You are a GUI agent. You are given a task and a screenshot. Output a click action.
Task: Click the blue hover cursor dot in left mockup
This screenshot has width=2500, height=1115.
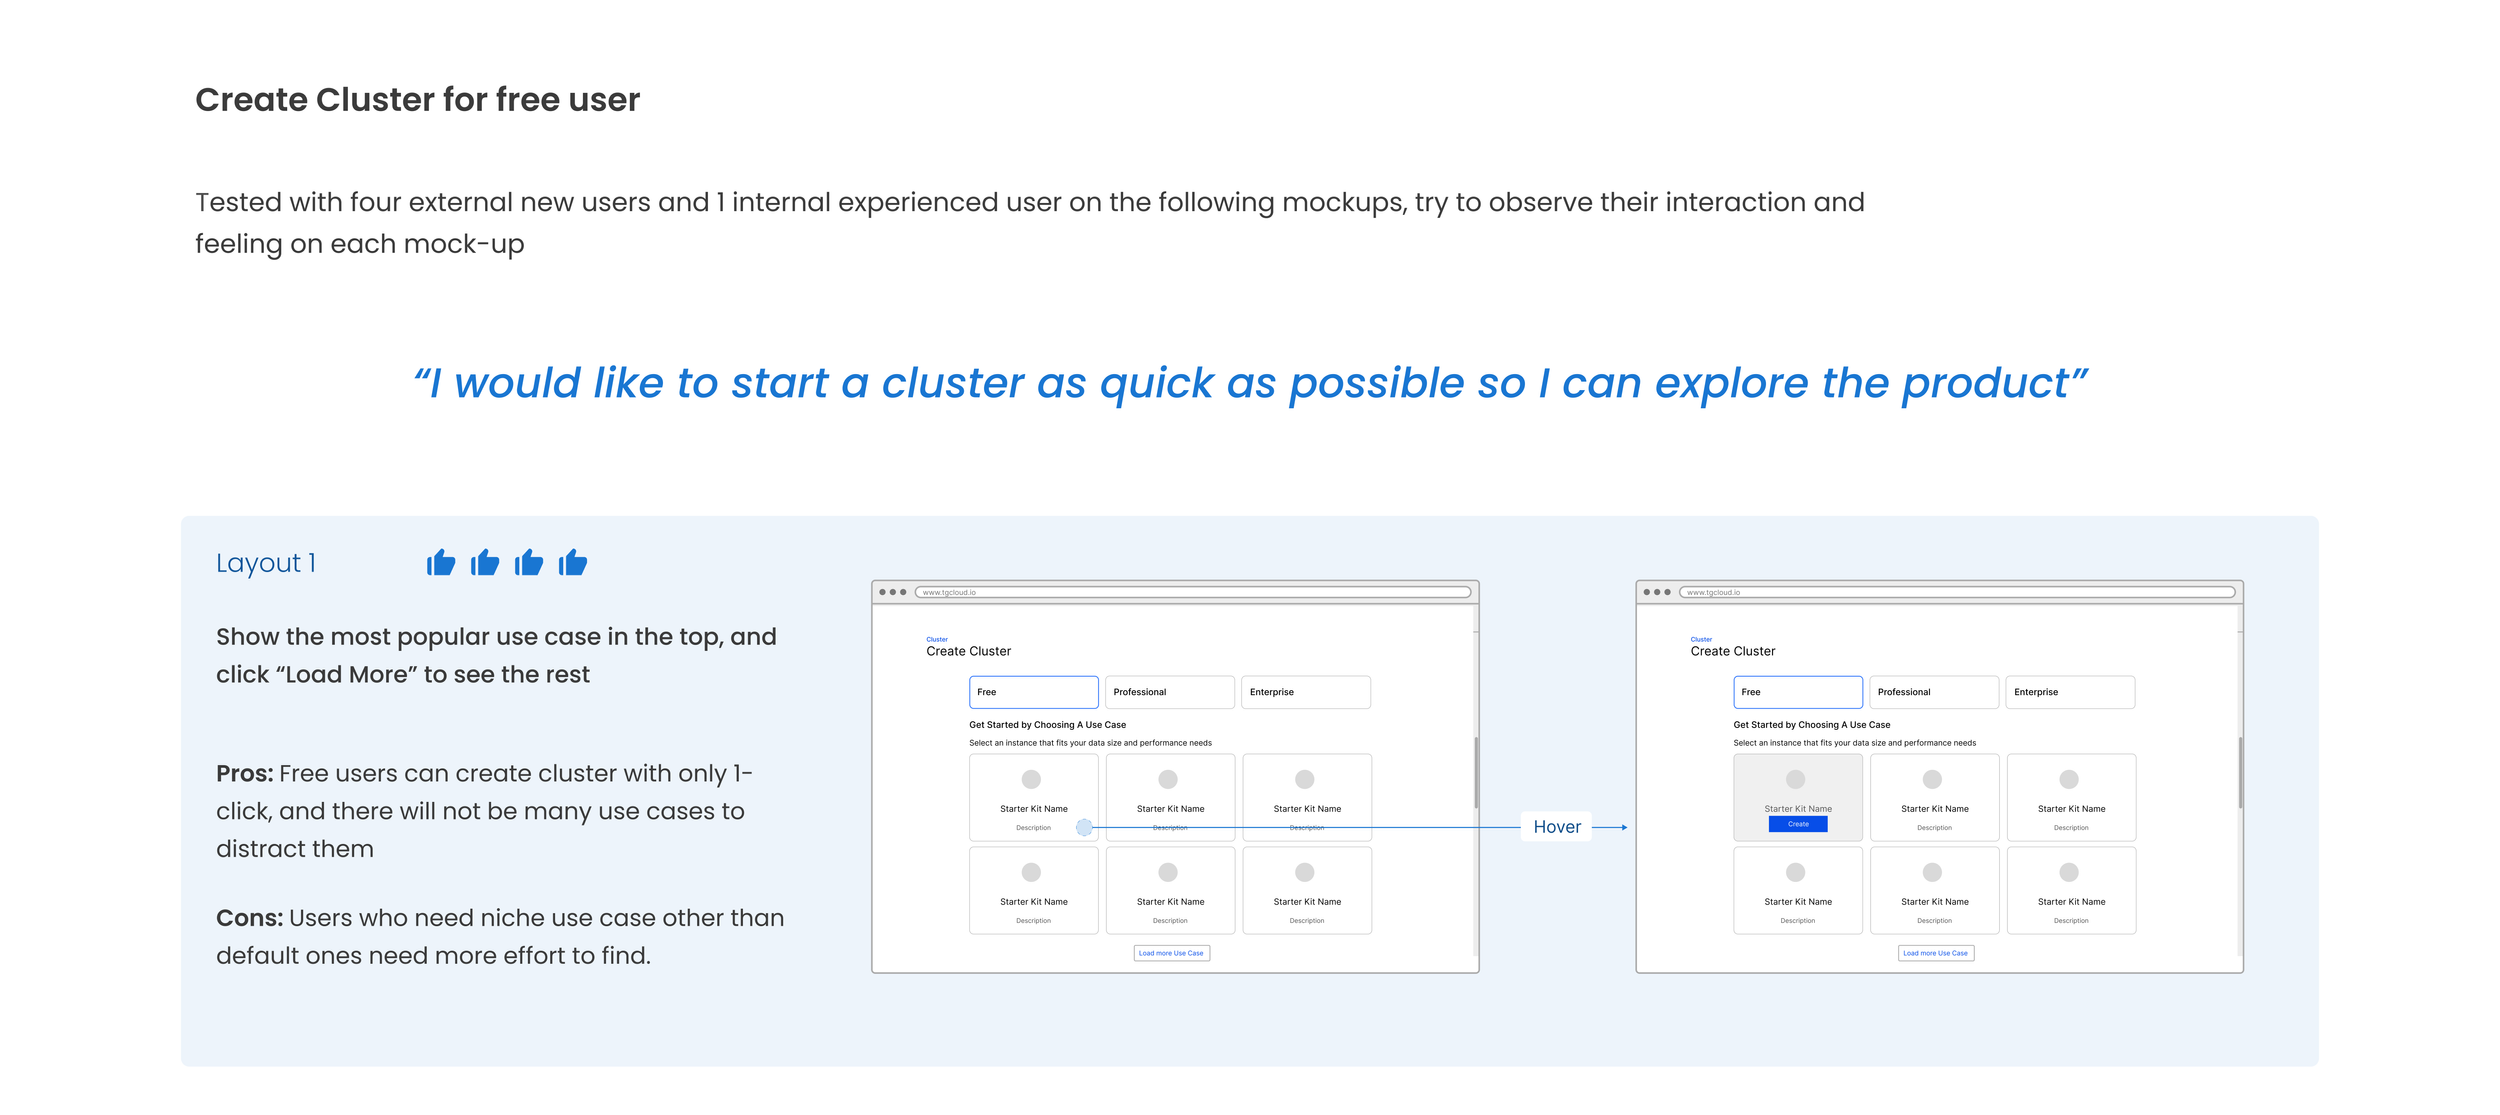click(x=1084, y=827)
